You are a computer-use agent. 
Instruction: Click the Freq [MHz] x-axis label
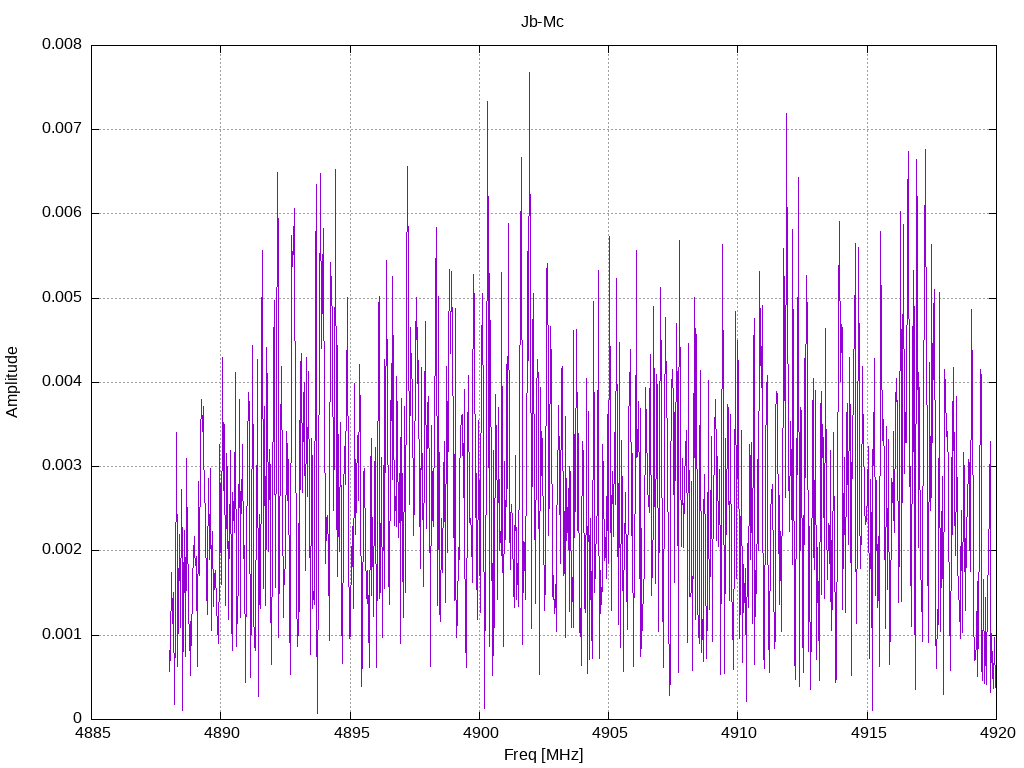click(543, 755)
